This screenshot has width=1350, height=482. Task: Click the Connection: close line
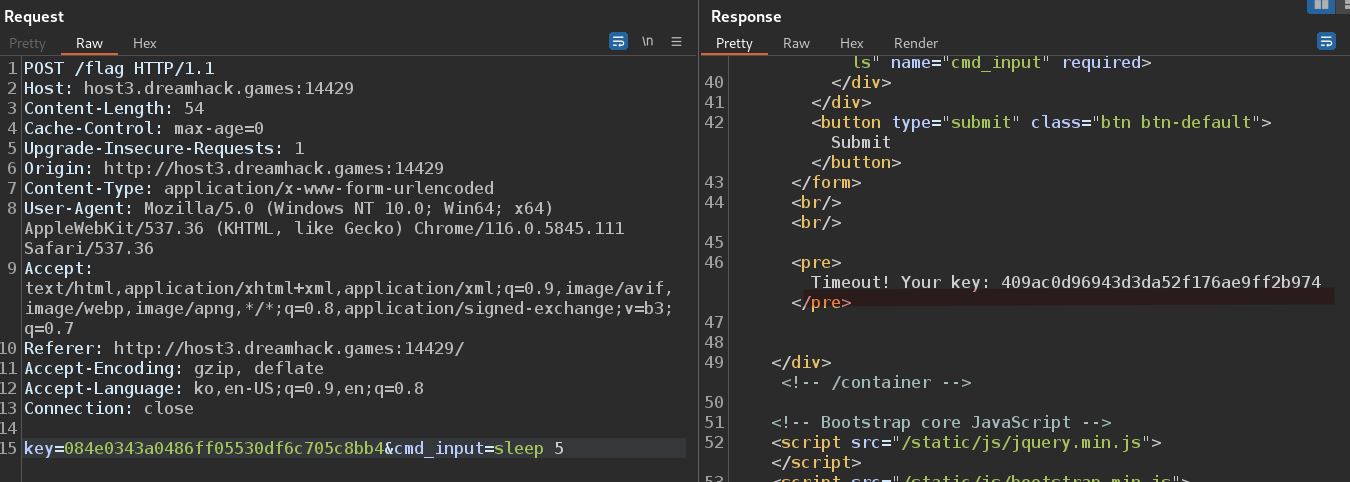coord(108,408)
